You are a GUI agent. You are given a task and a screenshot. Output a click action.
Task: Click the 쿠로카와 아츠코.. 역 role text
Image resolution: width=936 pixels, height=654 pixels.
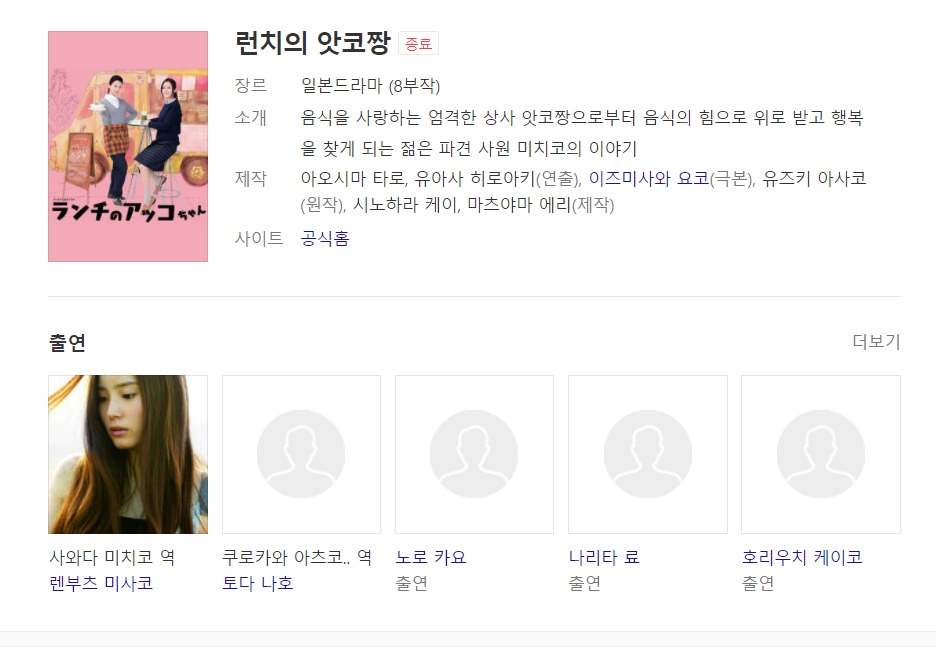click(297, 557)
